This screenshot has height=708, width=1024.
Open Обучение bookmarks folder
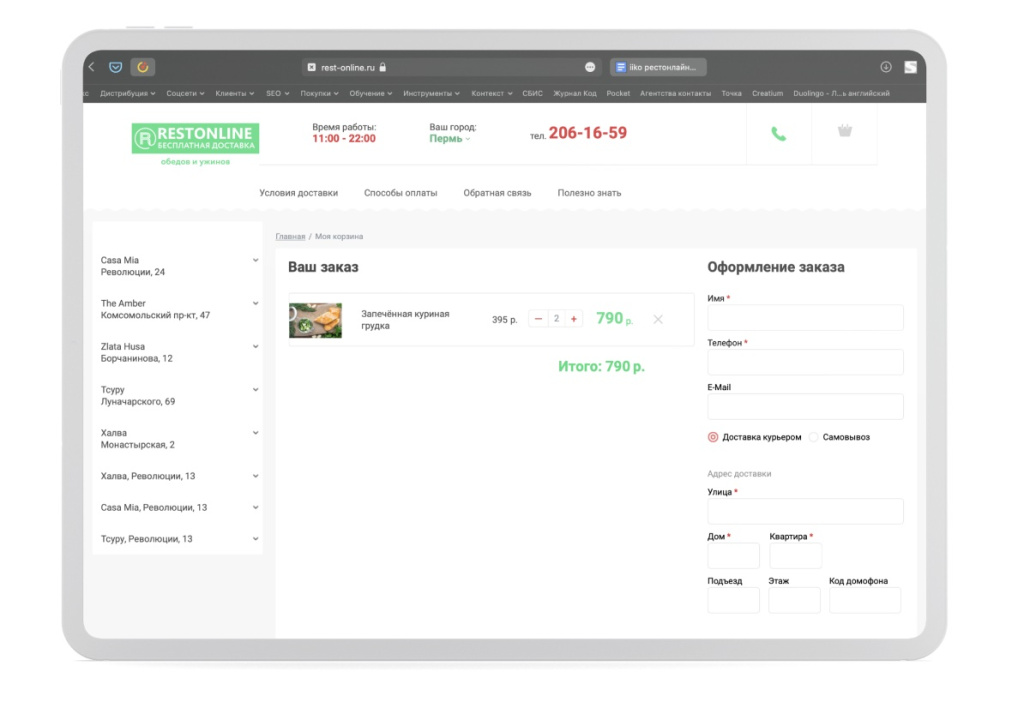point(370,93)
